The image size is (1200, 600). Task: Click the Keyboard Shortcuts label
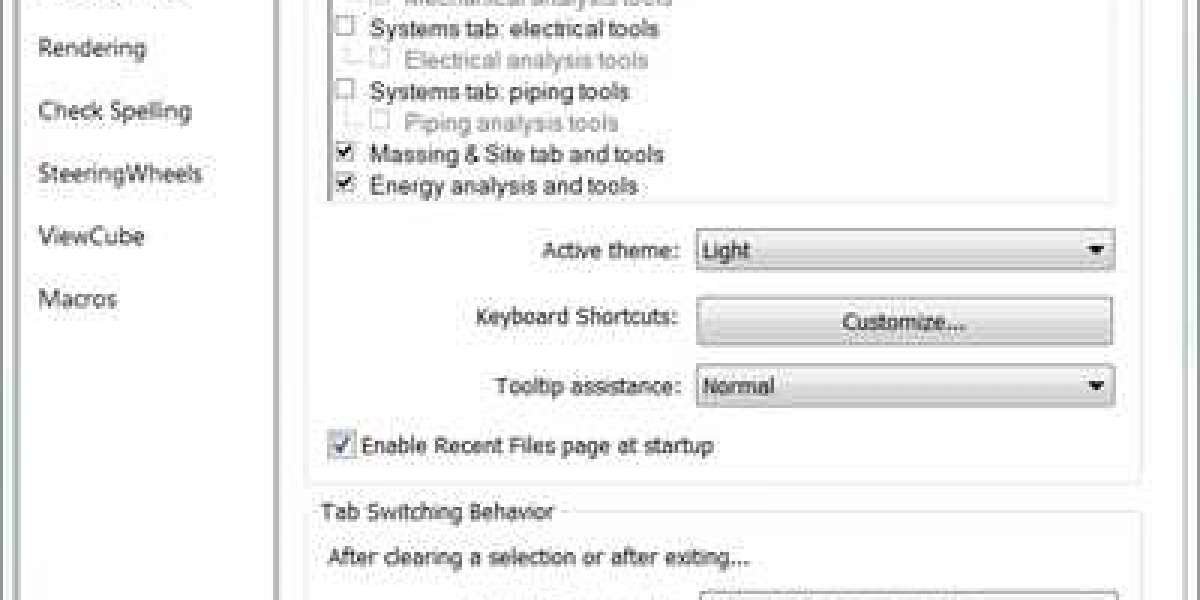[578, 317]
